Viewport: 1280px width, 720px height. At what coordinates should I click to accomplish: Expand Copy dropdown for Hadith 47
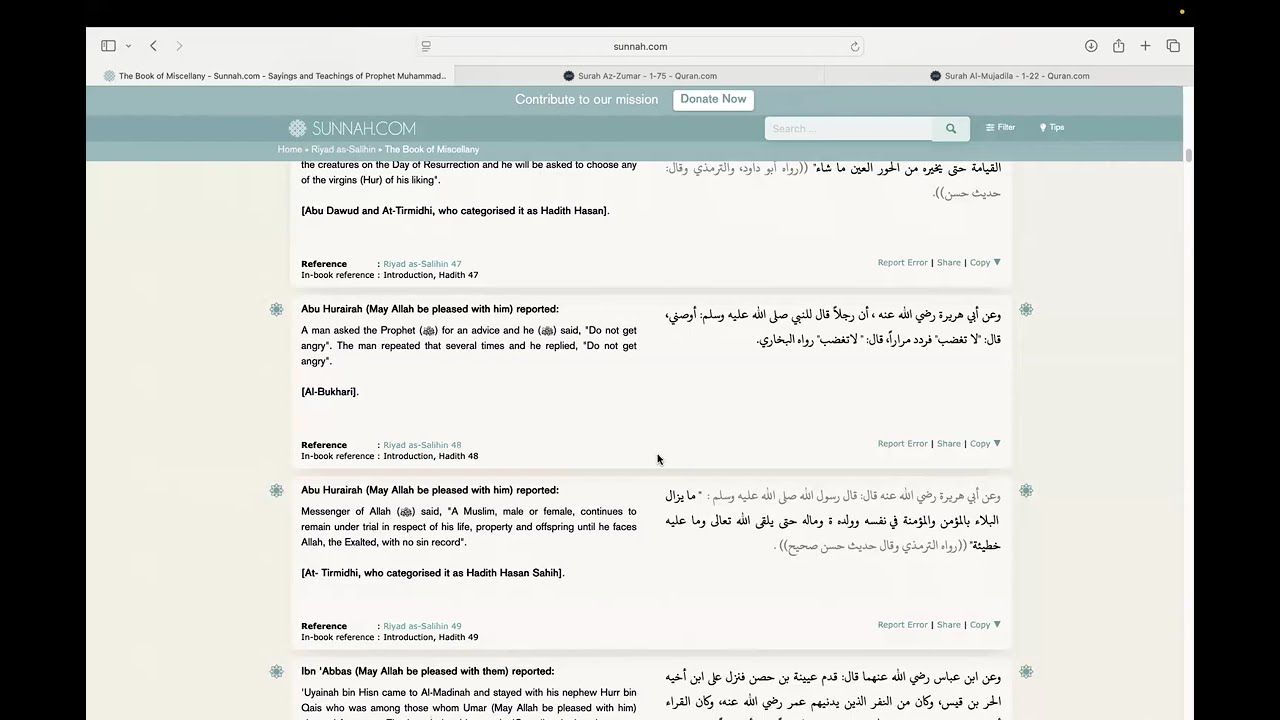(x=985, y=263)
